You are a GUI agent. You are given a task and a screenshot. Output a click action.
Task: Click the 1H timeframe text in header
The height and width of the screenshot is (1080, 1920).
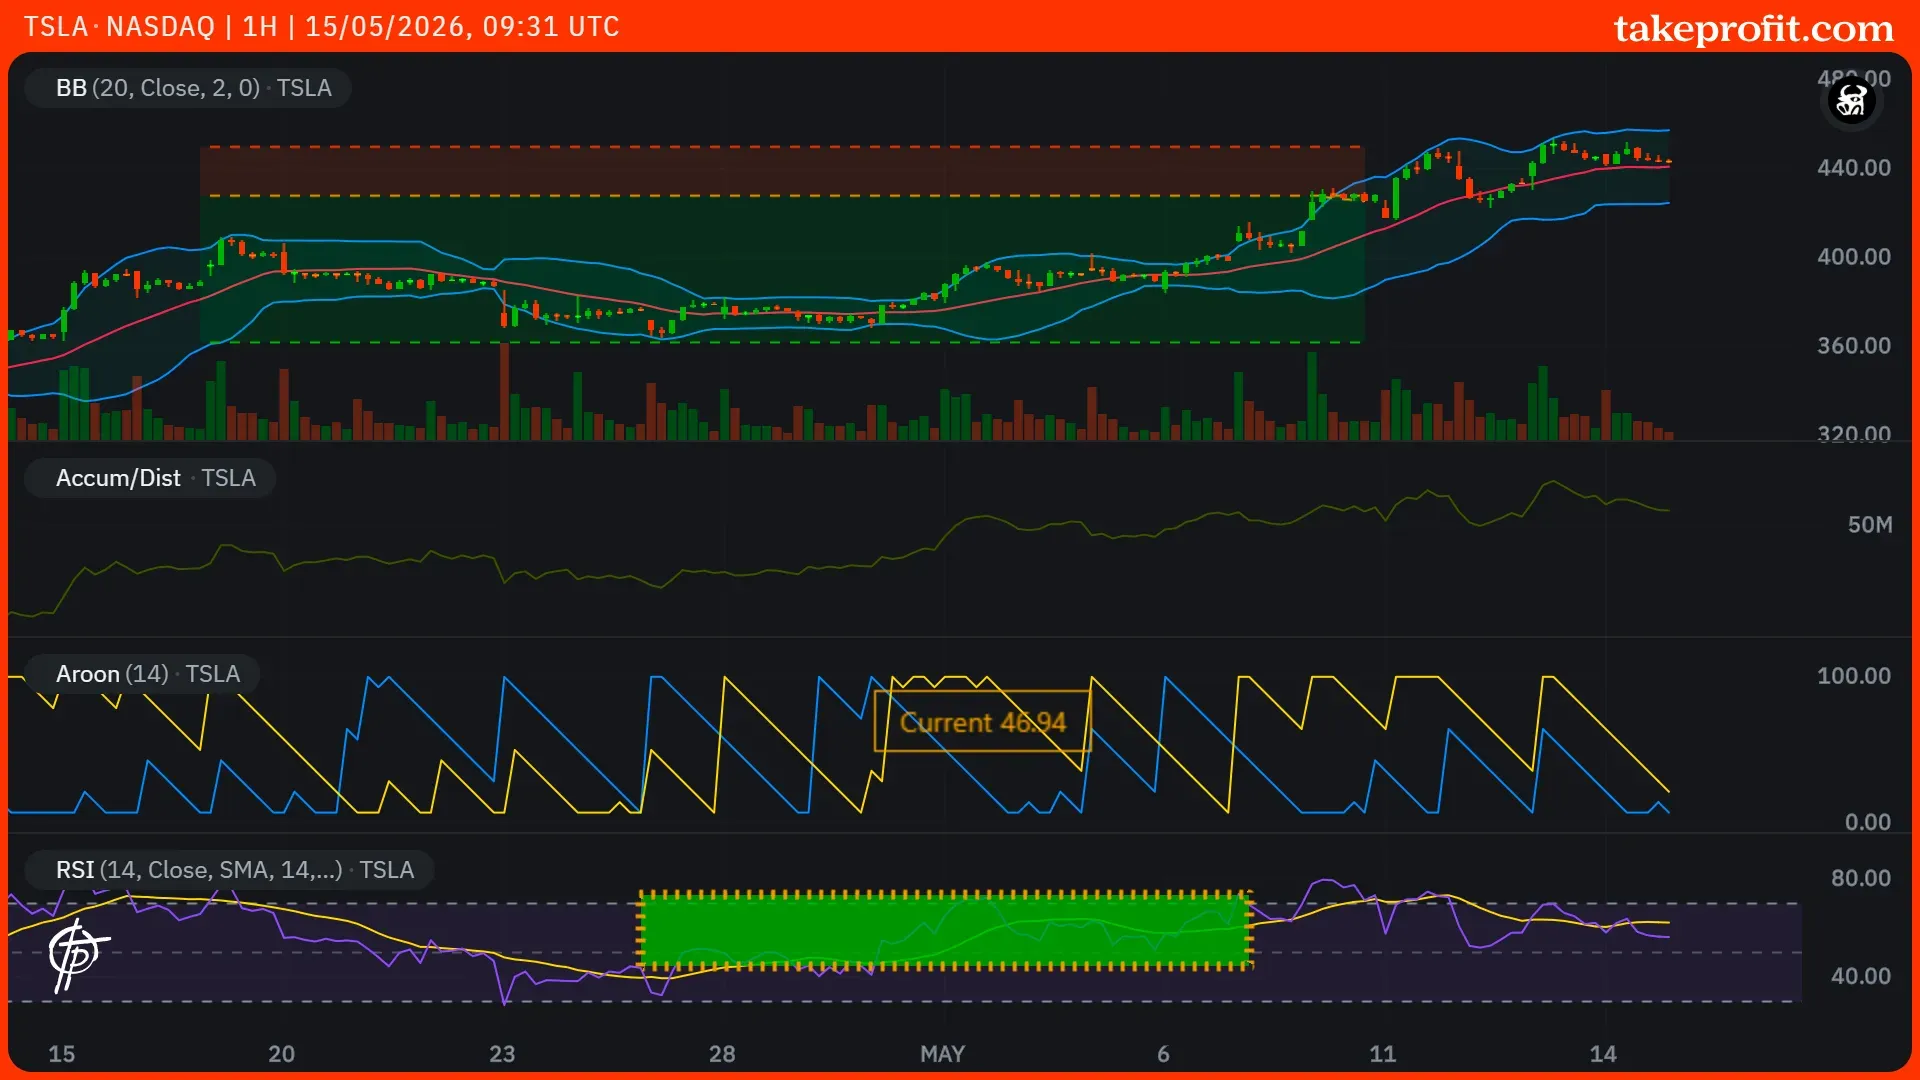pyautogui.click(x=260, y=26)
